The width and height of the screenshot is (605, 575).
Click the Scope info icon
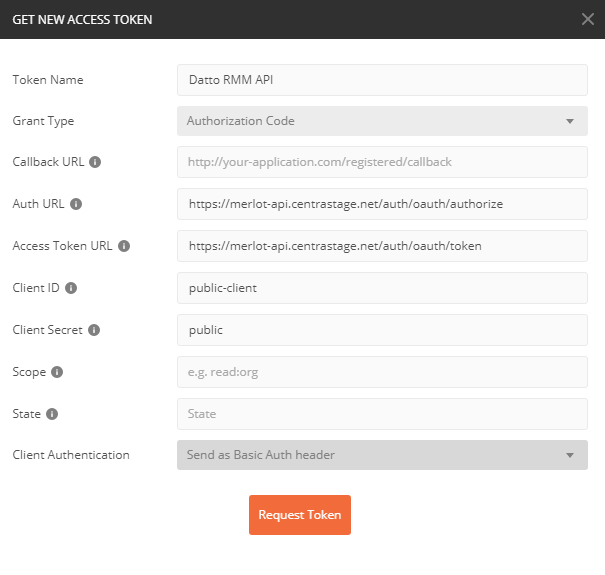pyautogui.click(x=57, y=372)
